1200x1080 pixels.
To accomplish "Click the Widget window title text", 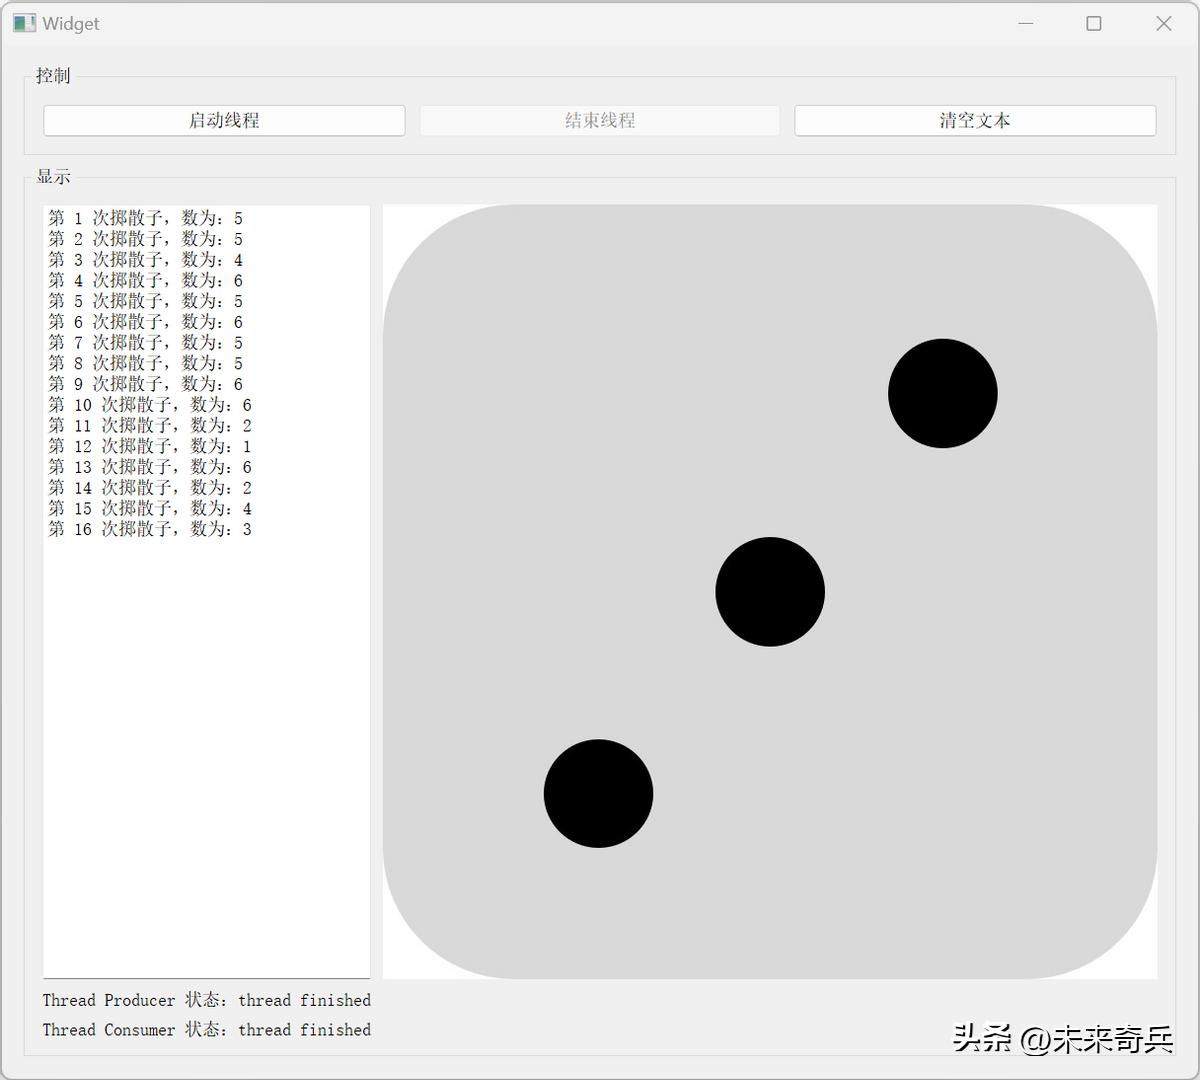I will 71,24.
